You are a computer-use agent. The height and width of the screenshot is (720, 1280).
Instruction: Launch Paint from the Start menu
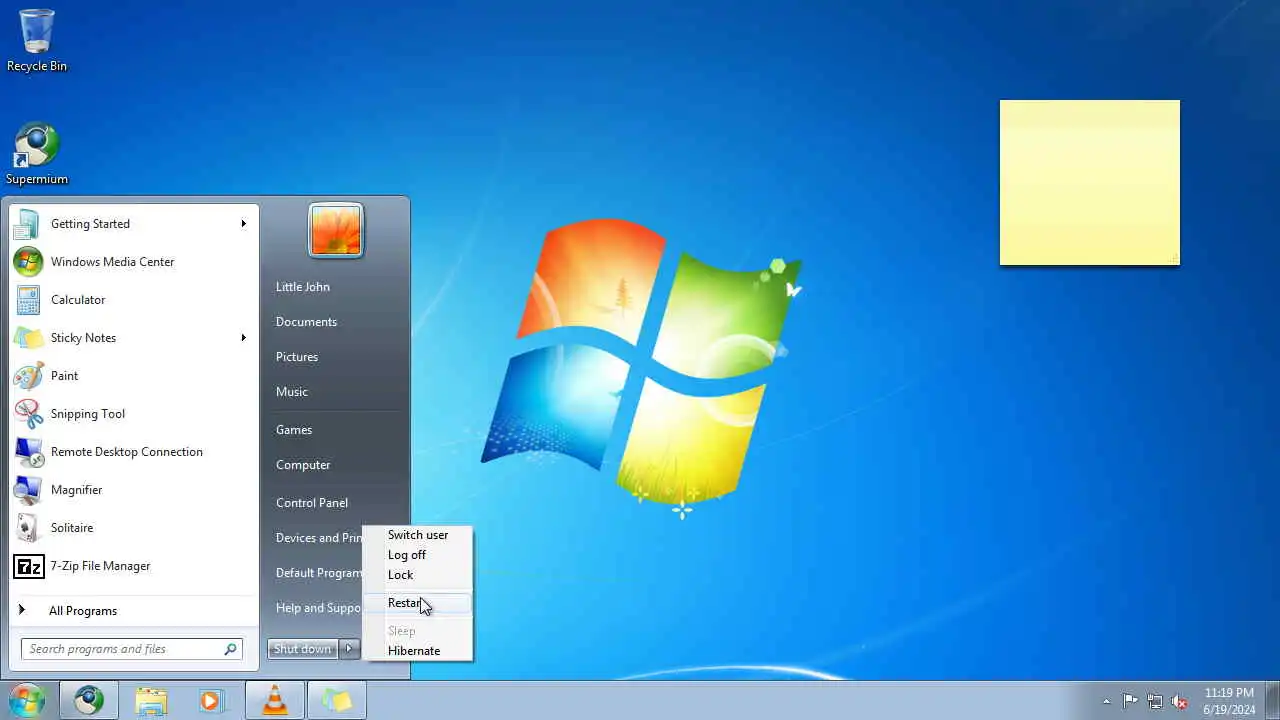coord(134,376)
